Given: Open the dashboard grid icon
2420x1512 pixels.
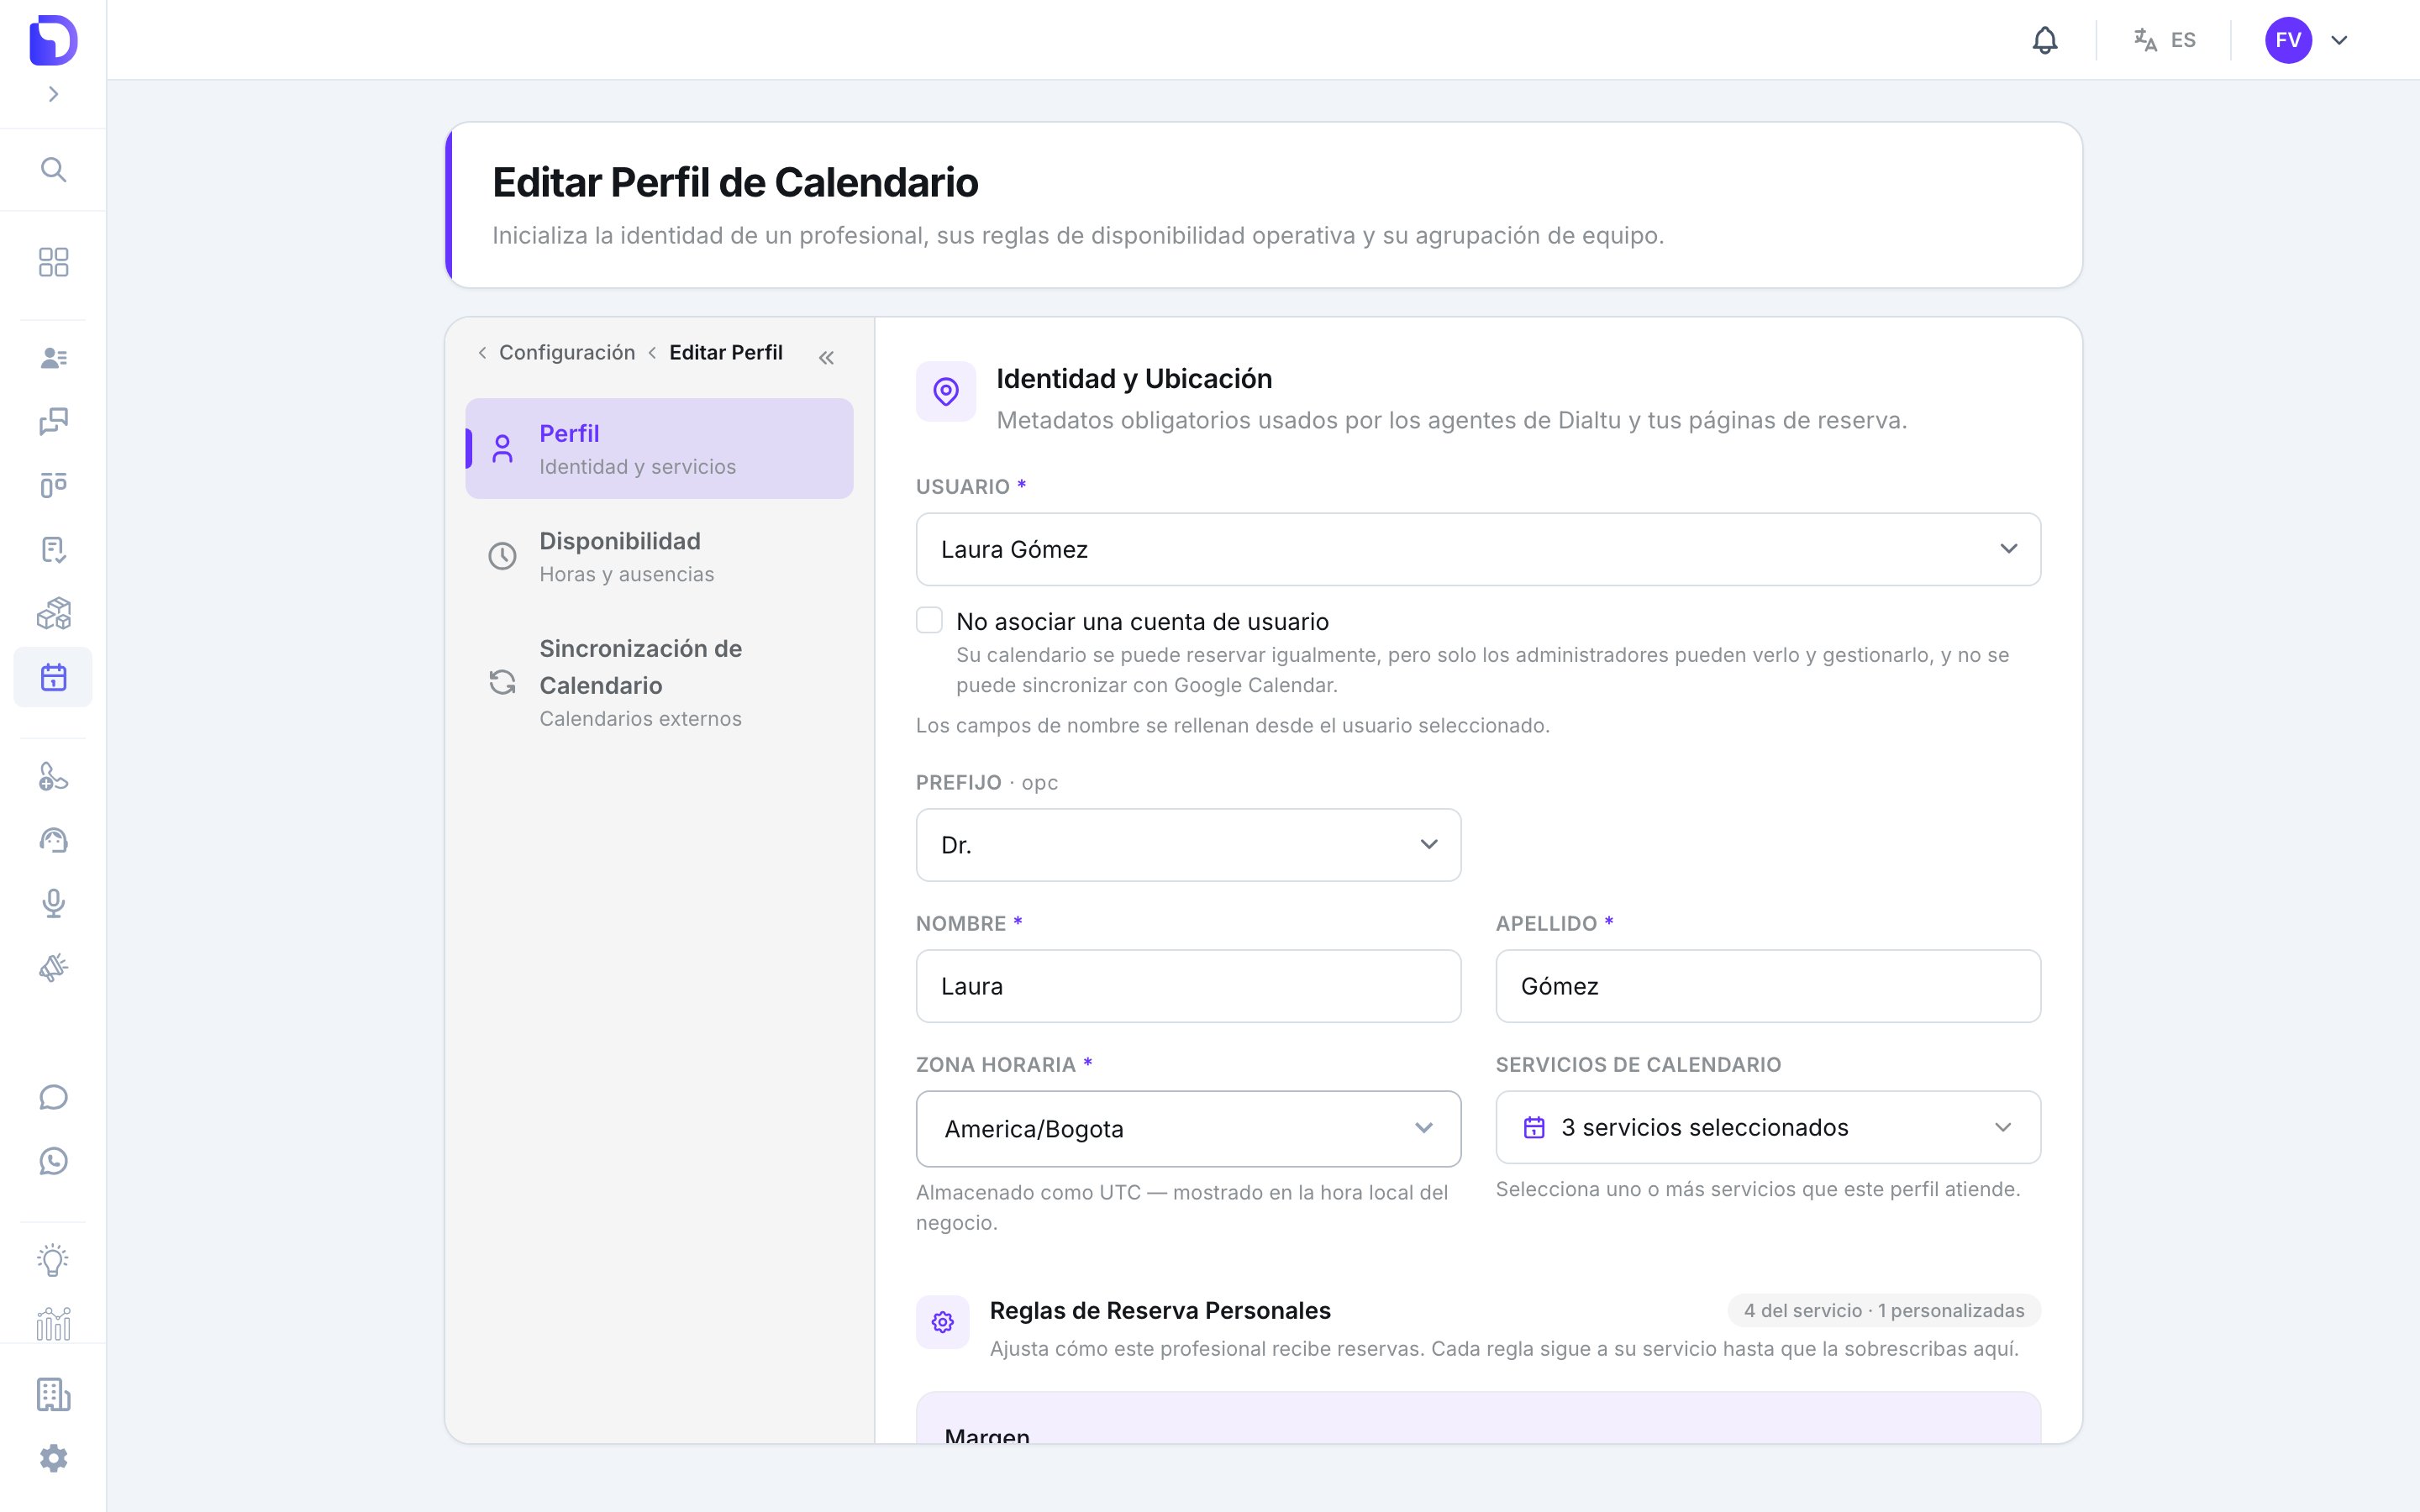Looking at the screenshot, I should (54, 262).
